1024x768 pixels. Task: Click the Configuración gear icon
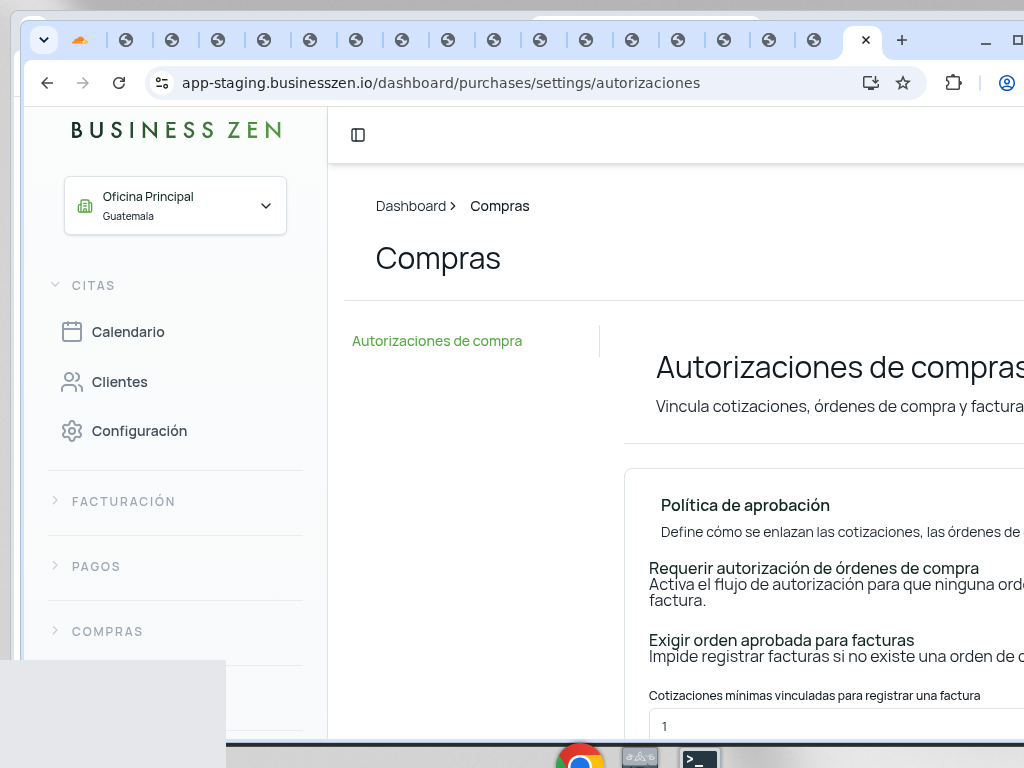click(x=72, y=431)
